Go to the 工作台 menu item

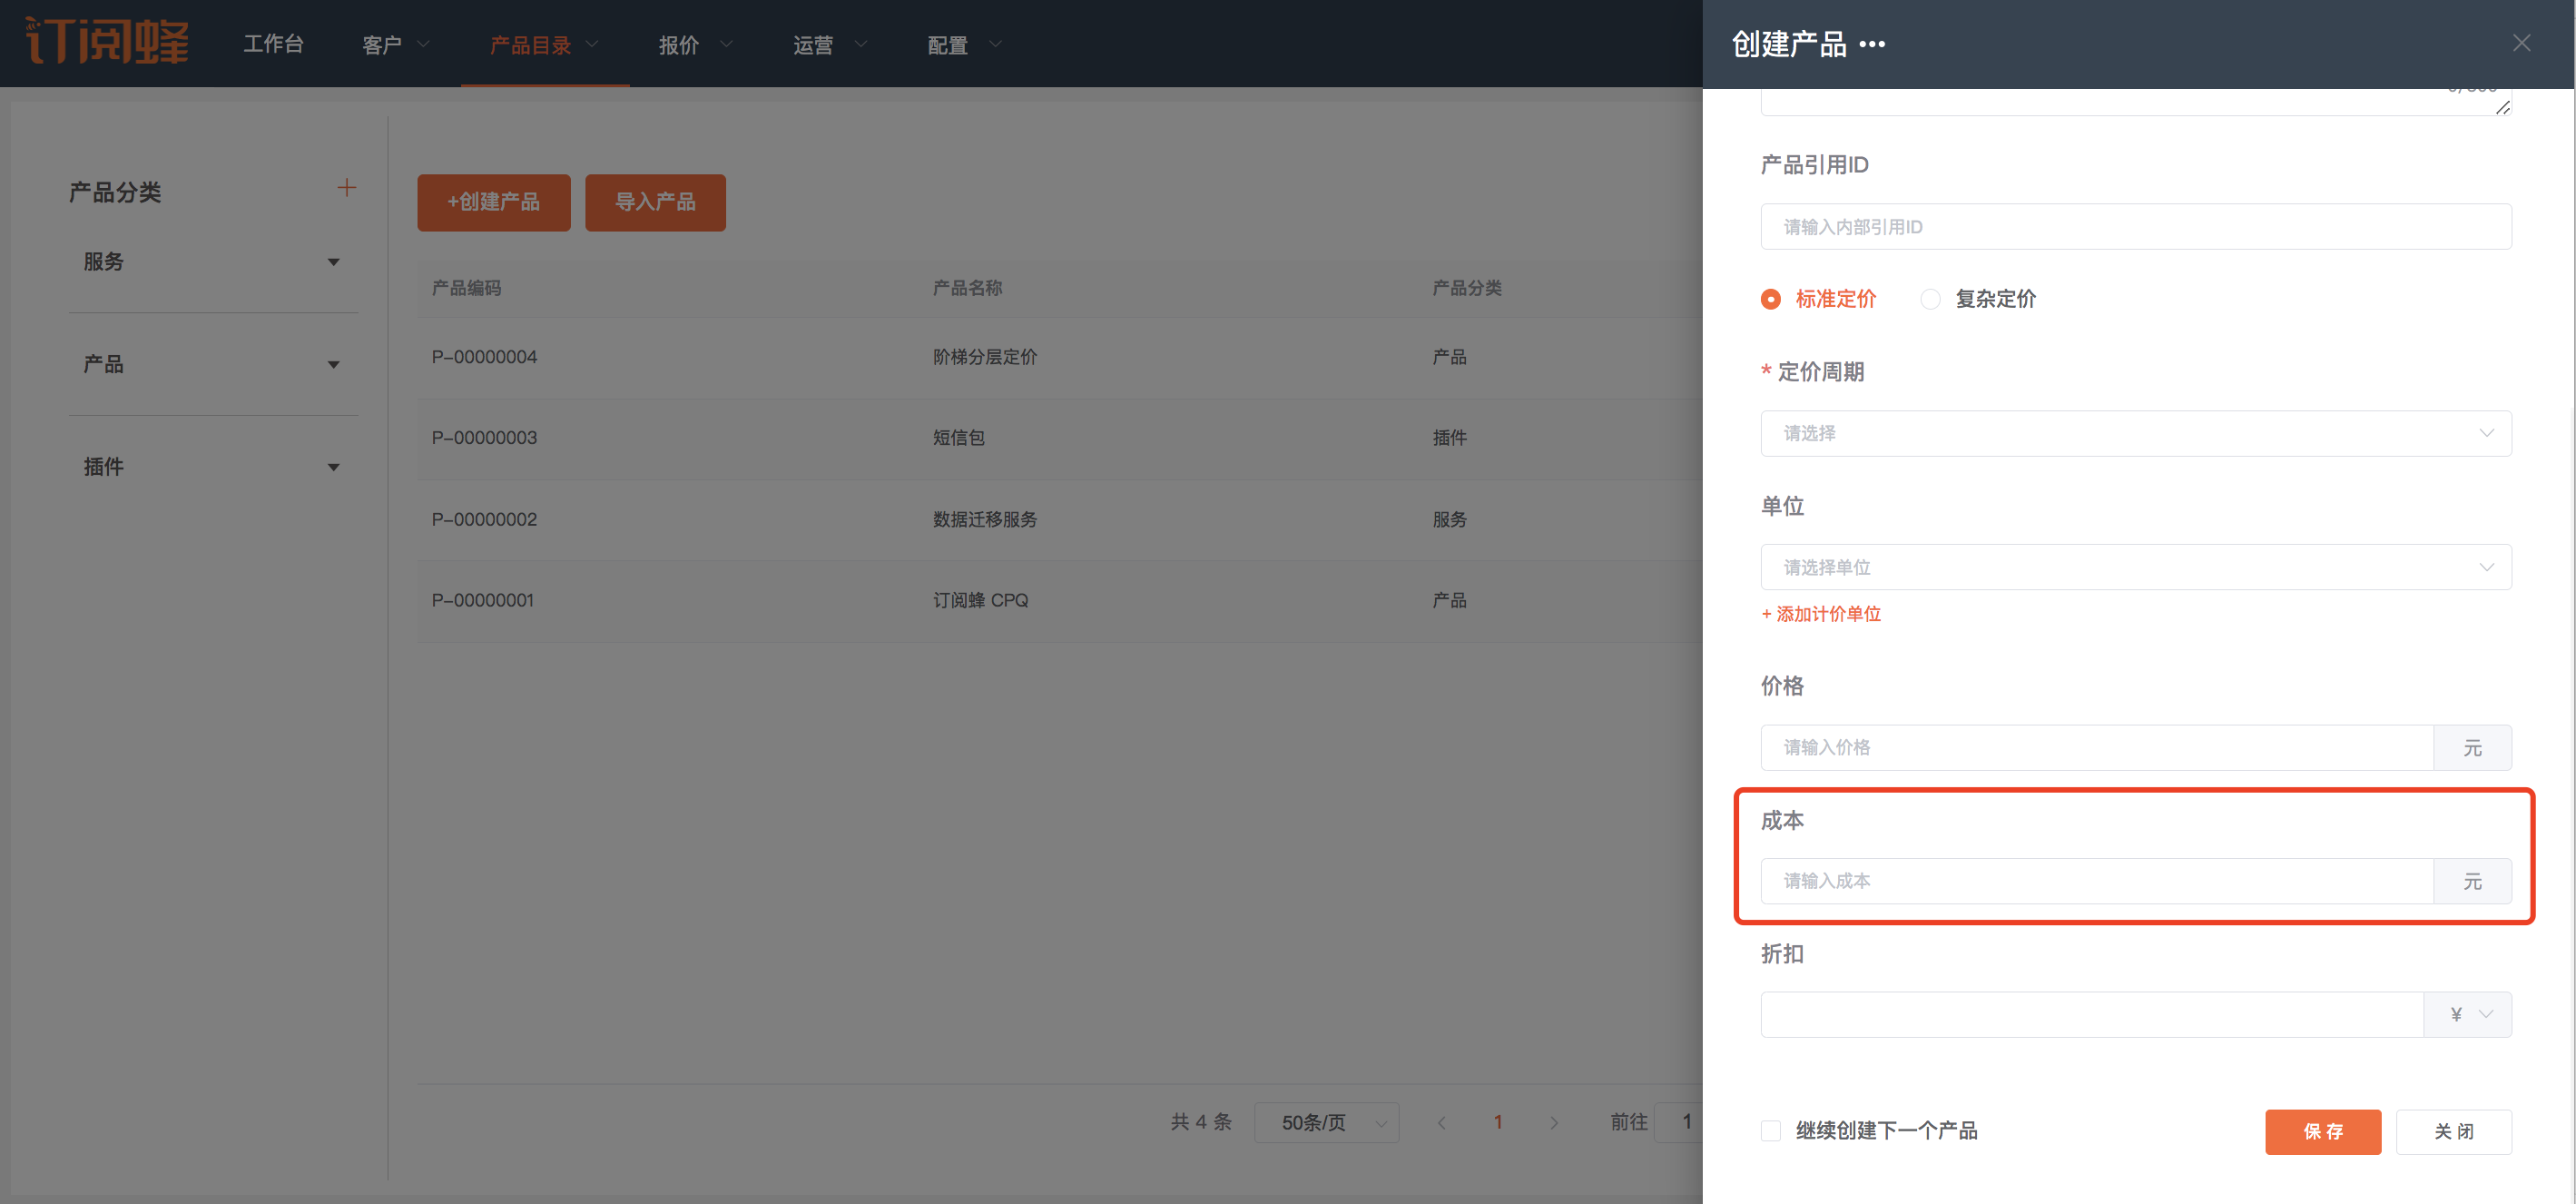(273, 44)
